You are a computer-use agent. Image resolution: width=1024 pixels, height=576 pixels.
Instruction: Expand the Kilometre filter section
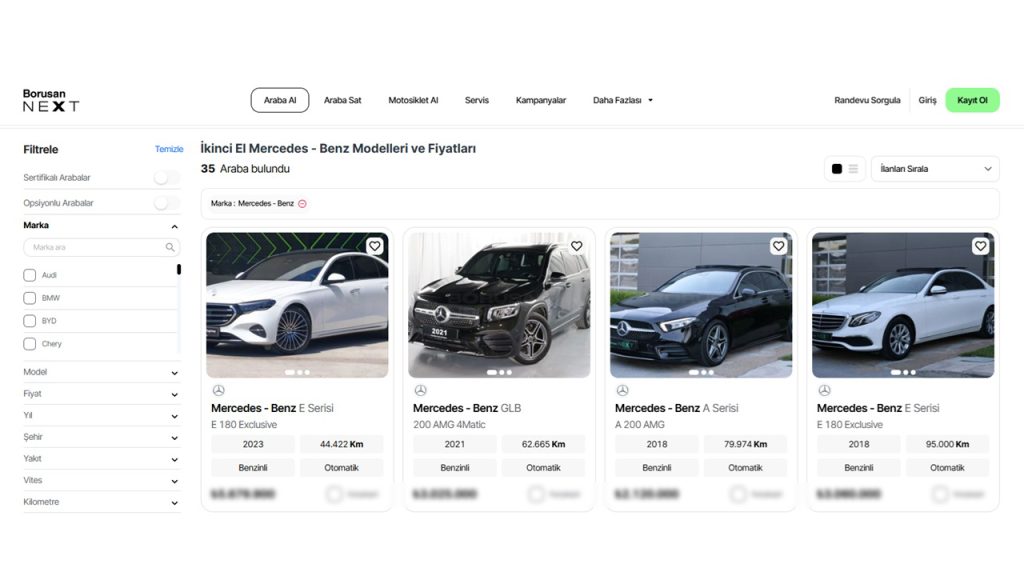pyautogui.click(x=100, y=501)
